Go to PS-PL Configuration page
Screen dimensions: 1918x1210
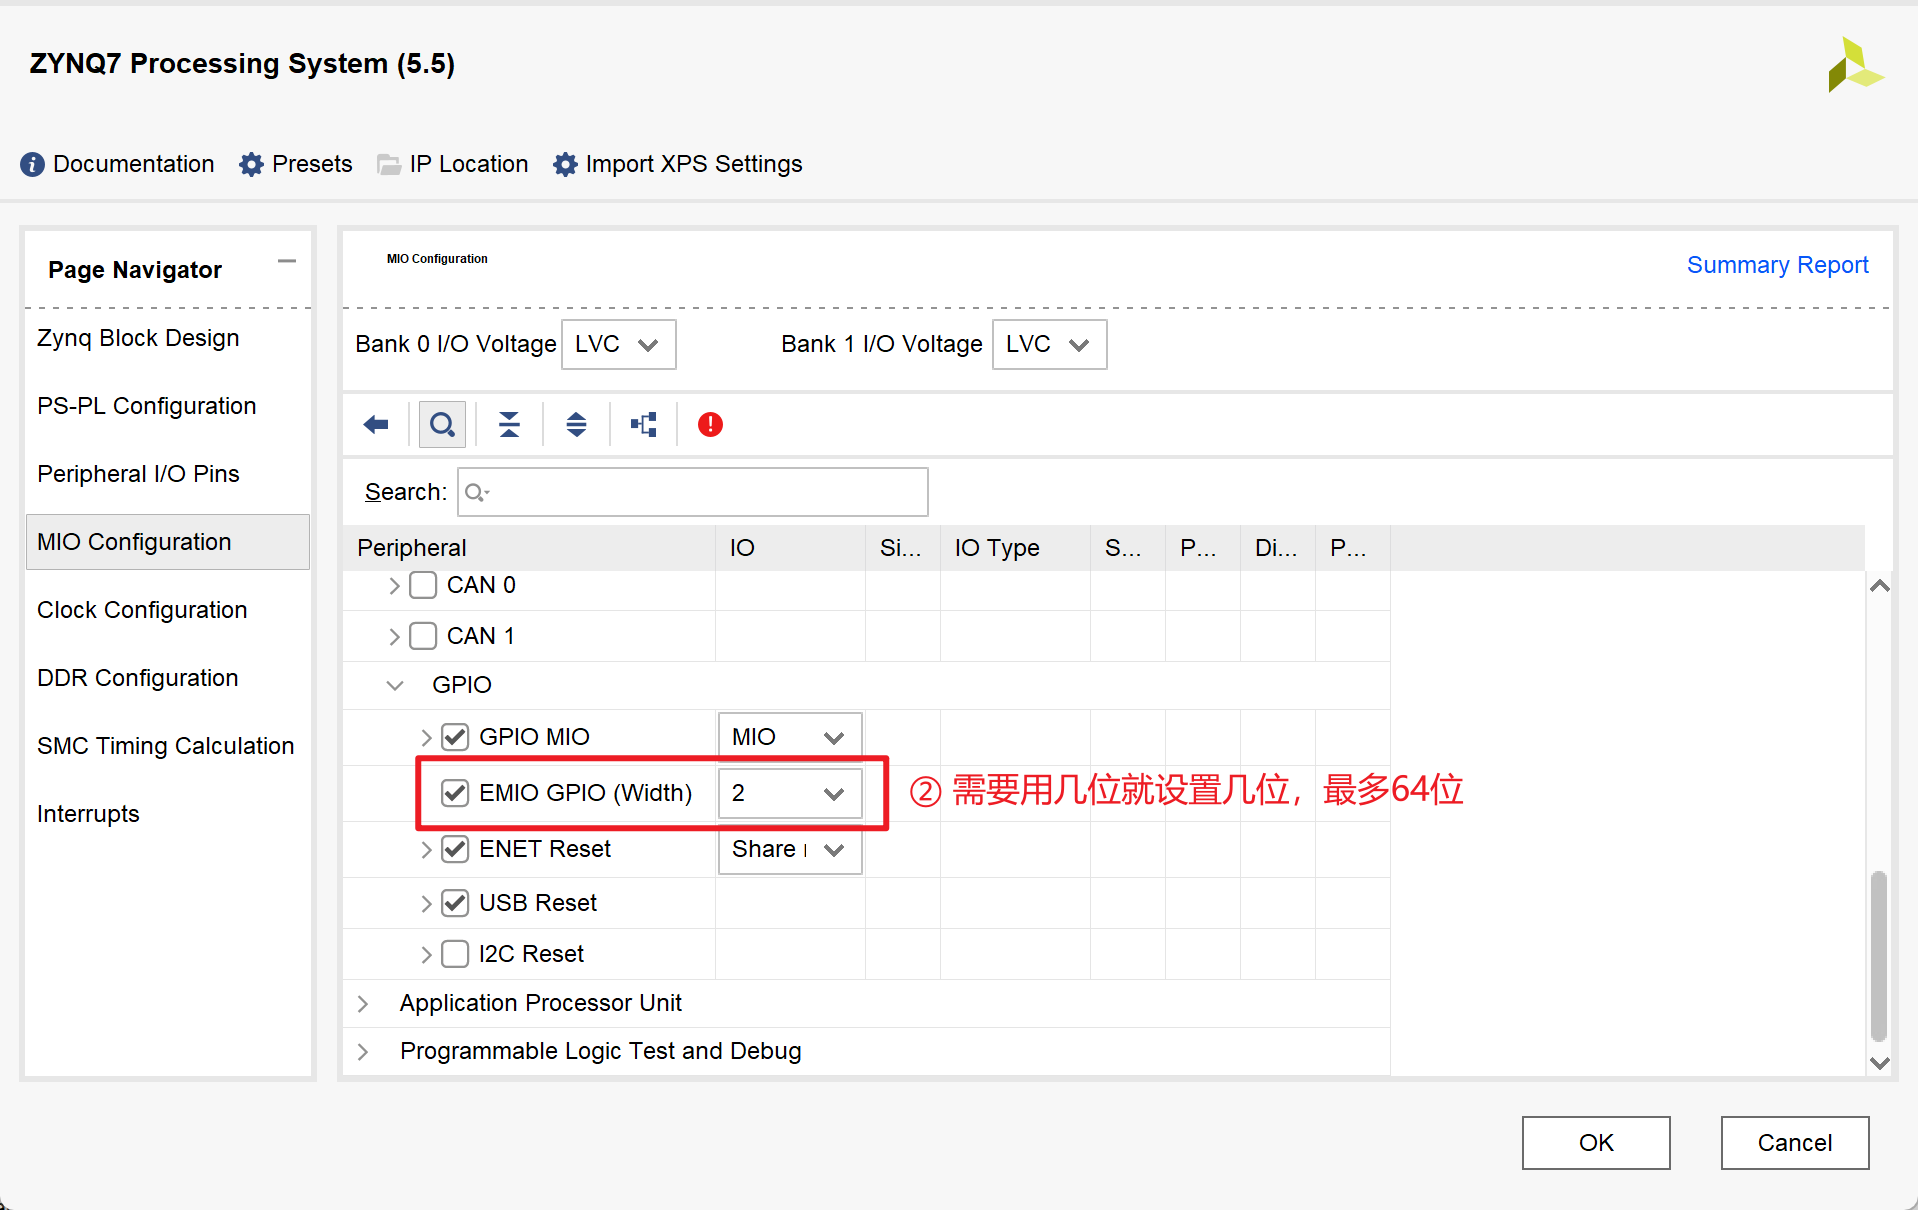coord(147,406)
